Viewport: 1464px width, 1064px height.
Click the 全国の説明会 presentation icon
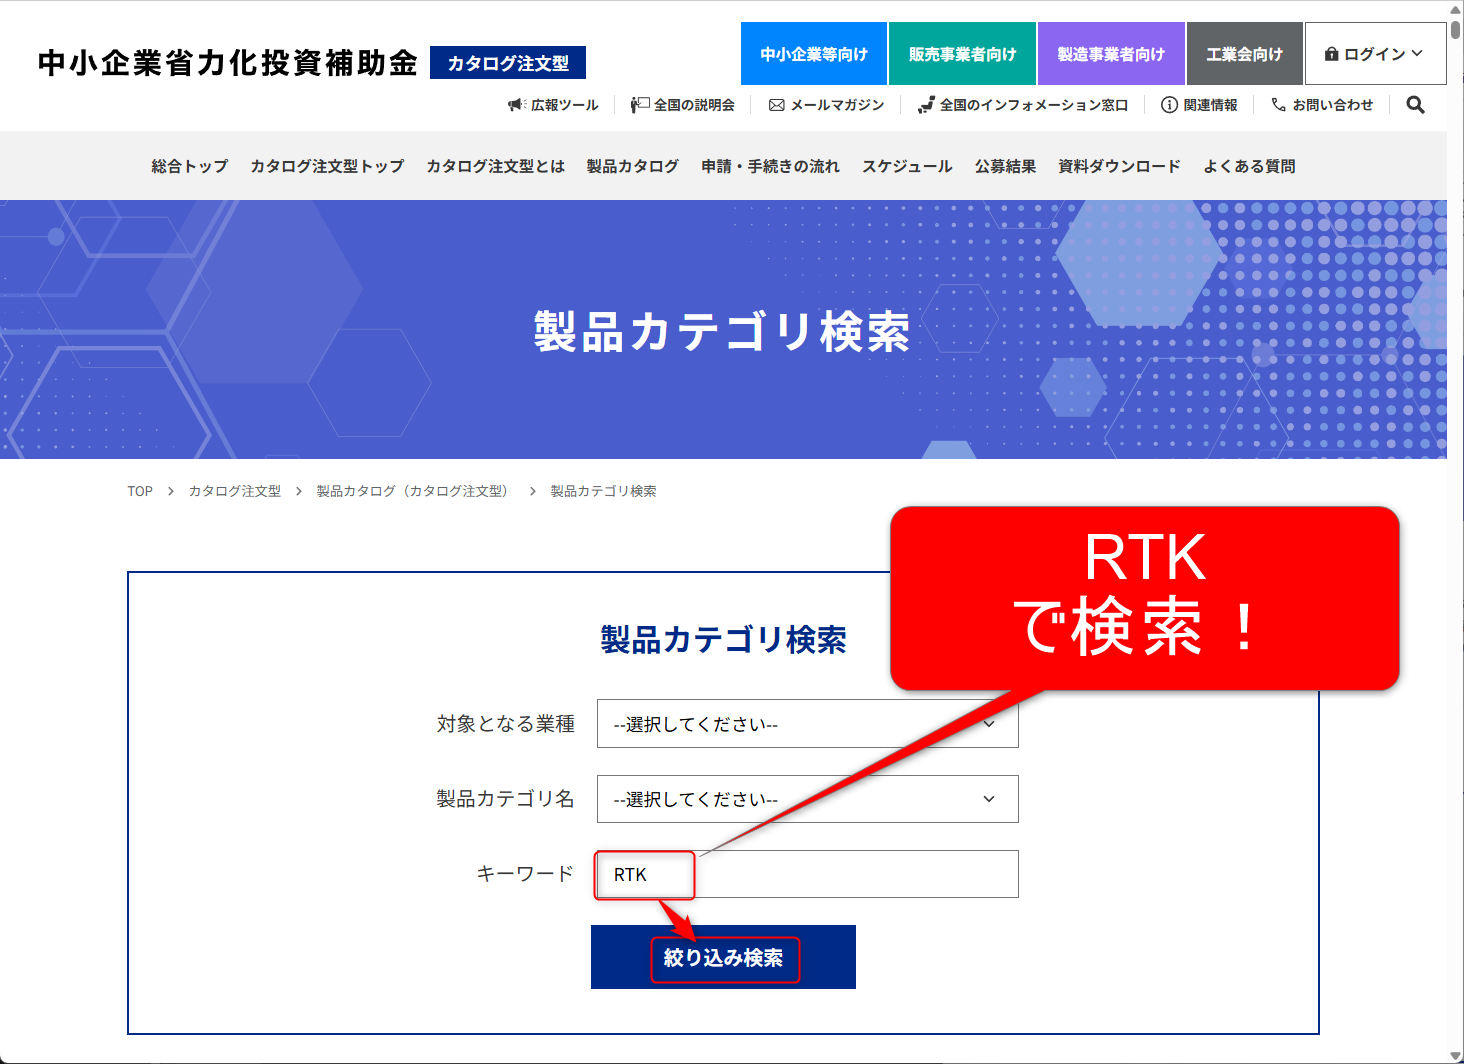coord(640,105)
